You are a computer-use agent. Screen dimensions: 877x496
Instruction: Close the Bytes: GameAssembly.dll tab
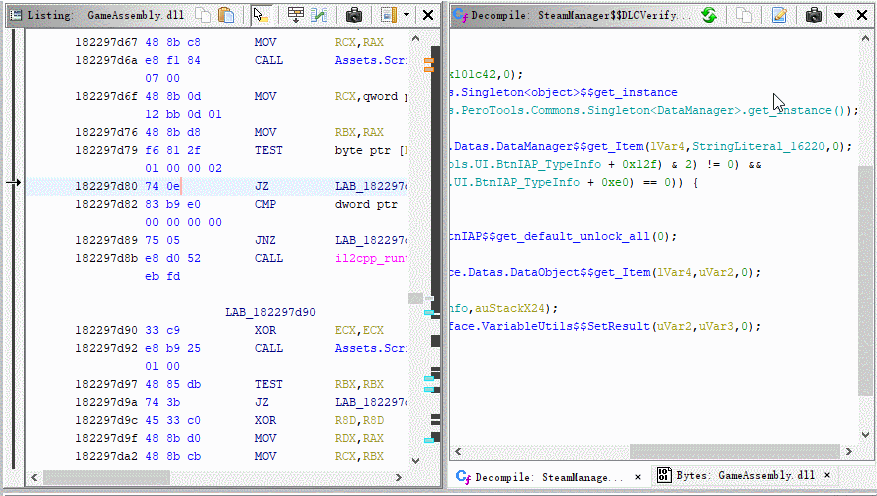point(828,476)
